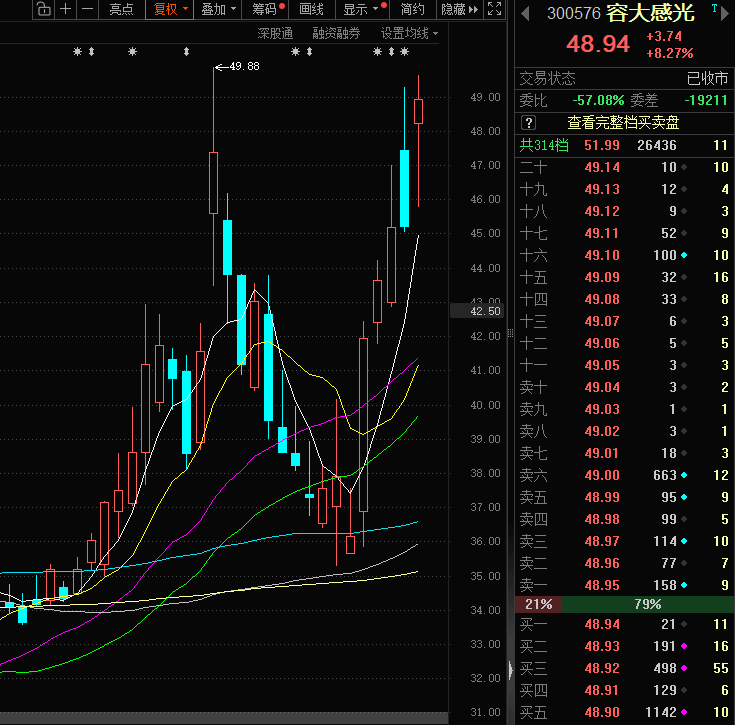735x725 pixels.
Task: Click the cyan diamond in 十六 row
Action: click(x=684, y=255)
